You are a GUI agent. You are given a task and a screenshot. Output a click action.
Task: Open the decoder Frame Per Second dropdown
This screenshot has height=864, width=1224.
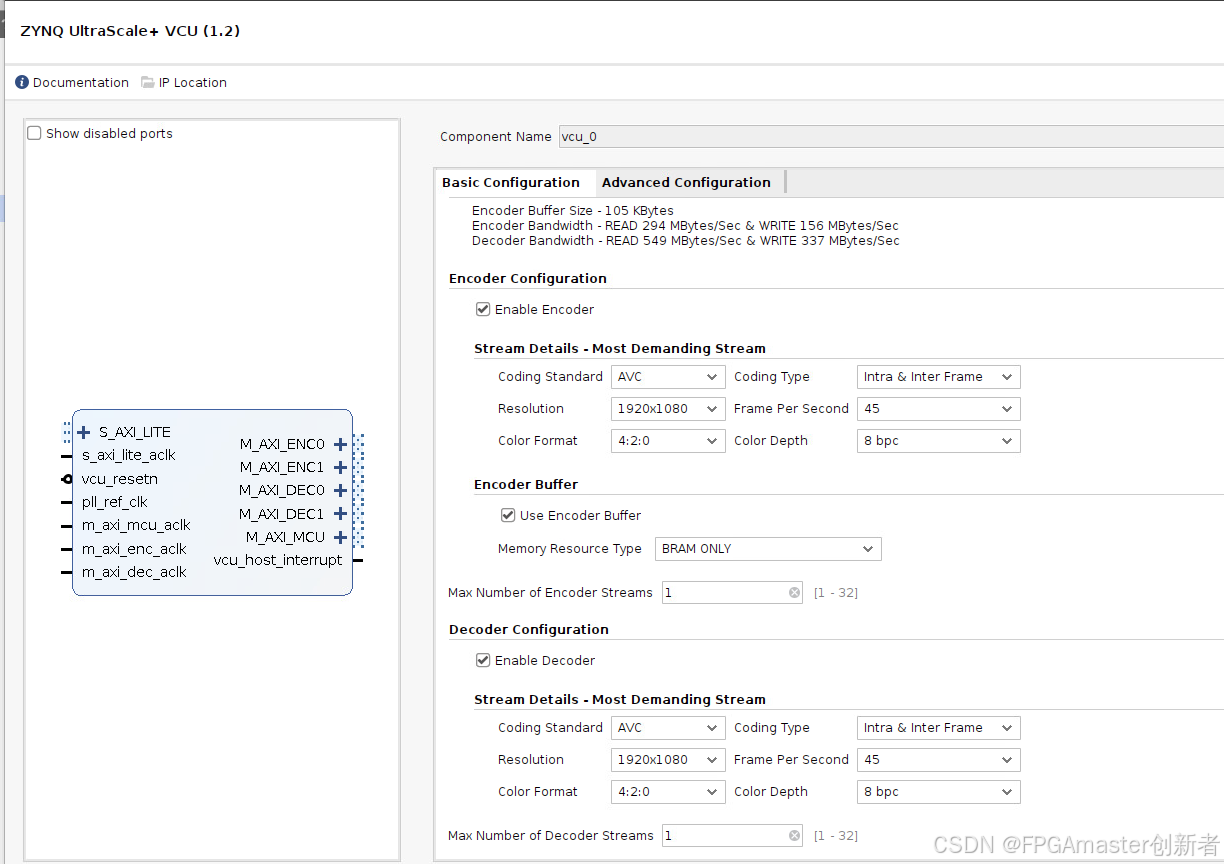coord(939,760)
